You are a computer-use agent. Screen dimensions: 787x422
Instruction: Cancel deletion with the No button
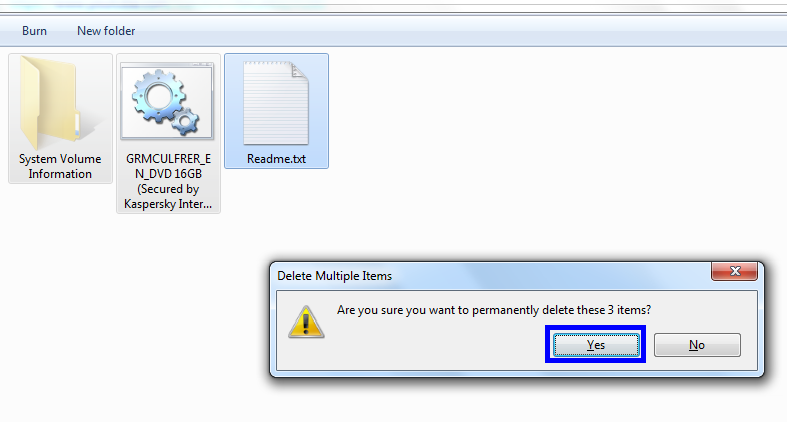click(697, 345)
